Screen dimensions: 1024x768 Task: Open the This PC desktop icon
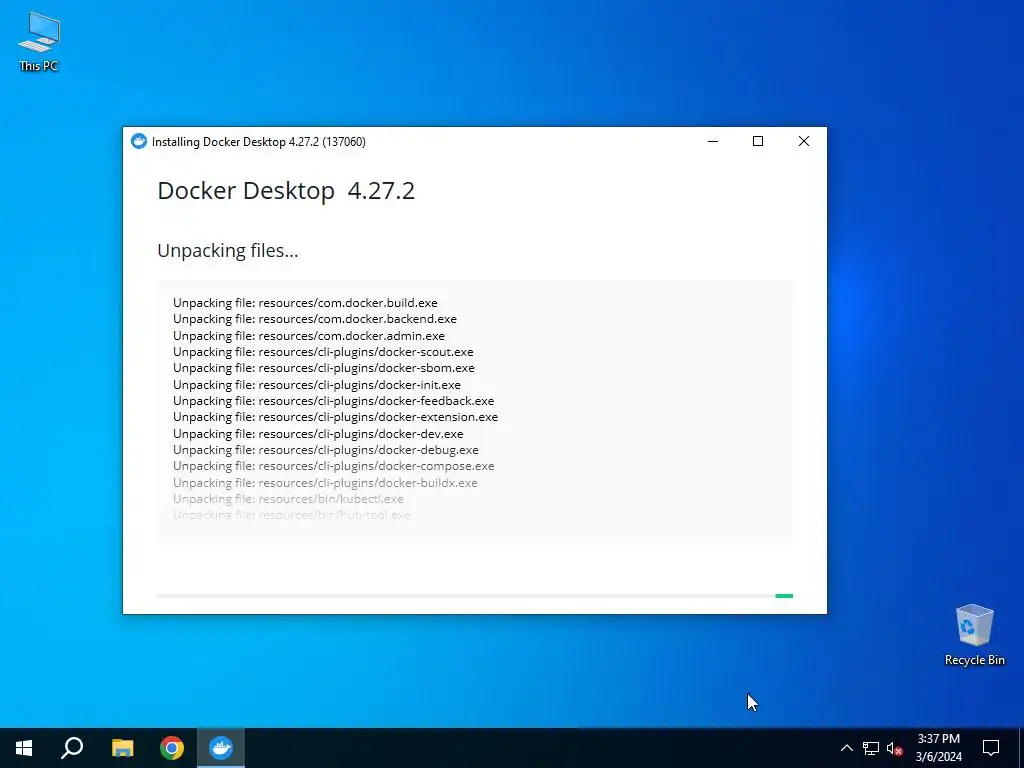tap(39, 42)
